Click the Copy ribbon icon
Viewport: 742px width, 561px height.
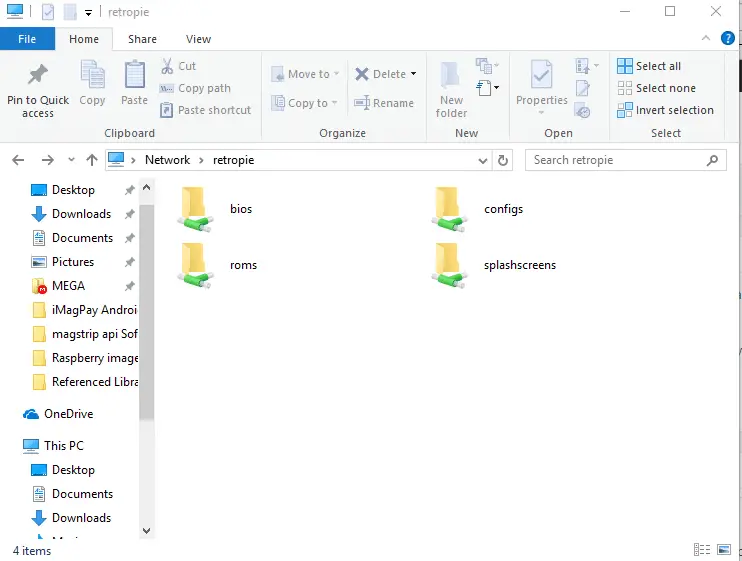click(92, 75)
